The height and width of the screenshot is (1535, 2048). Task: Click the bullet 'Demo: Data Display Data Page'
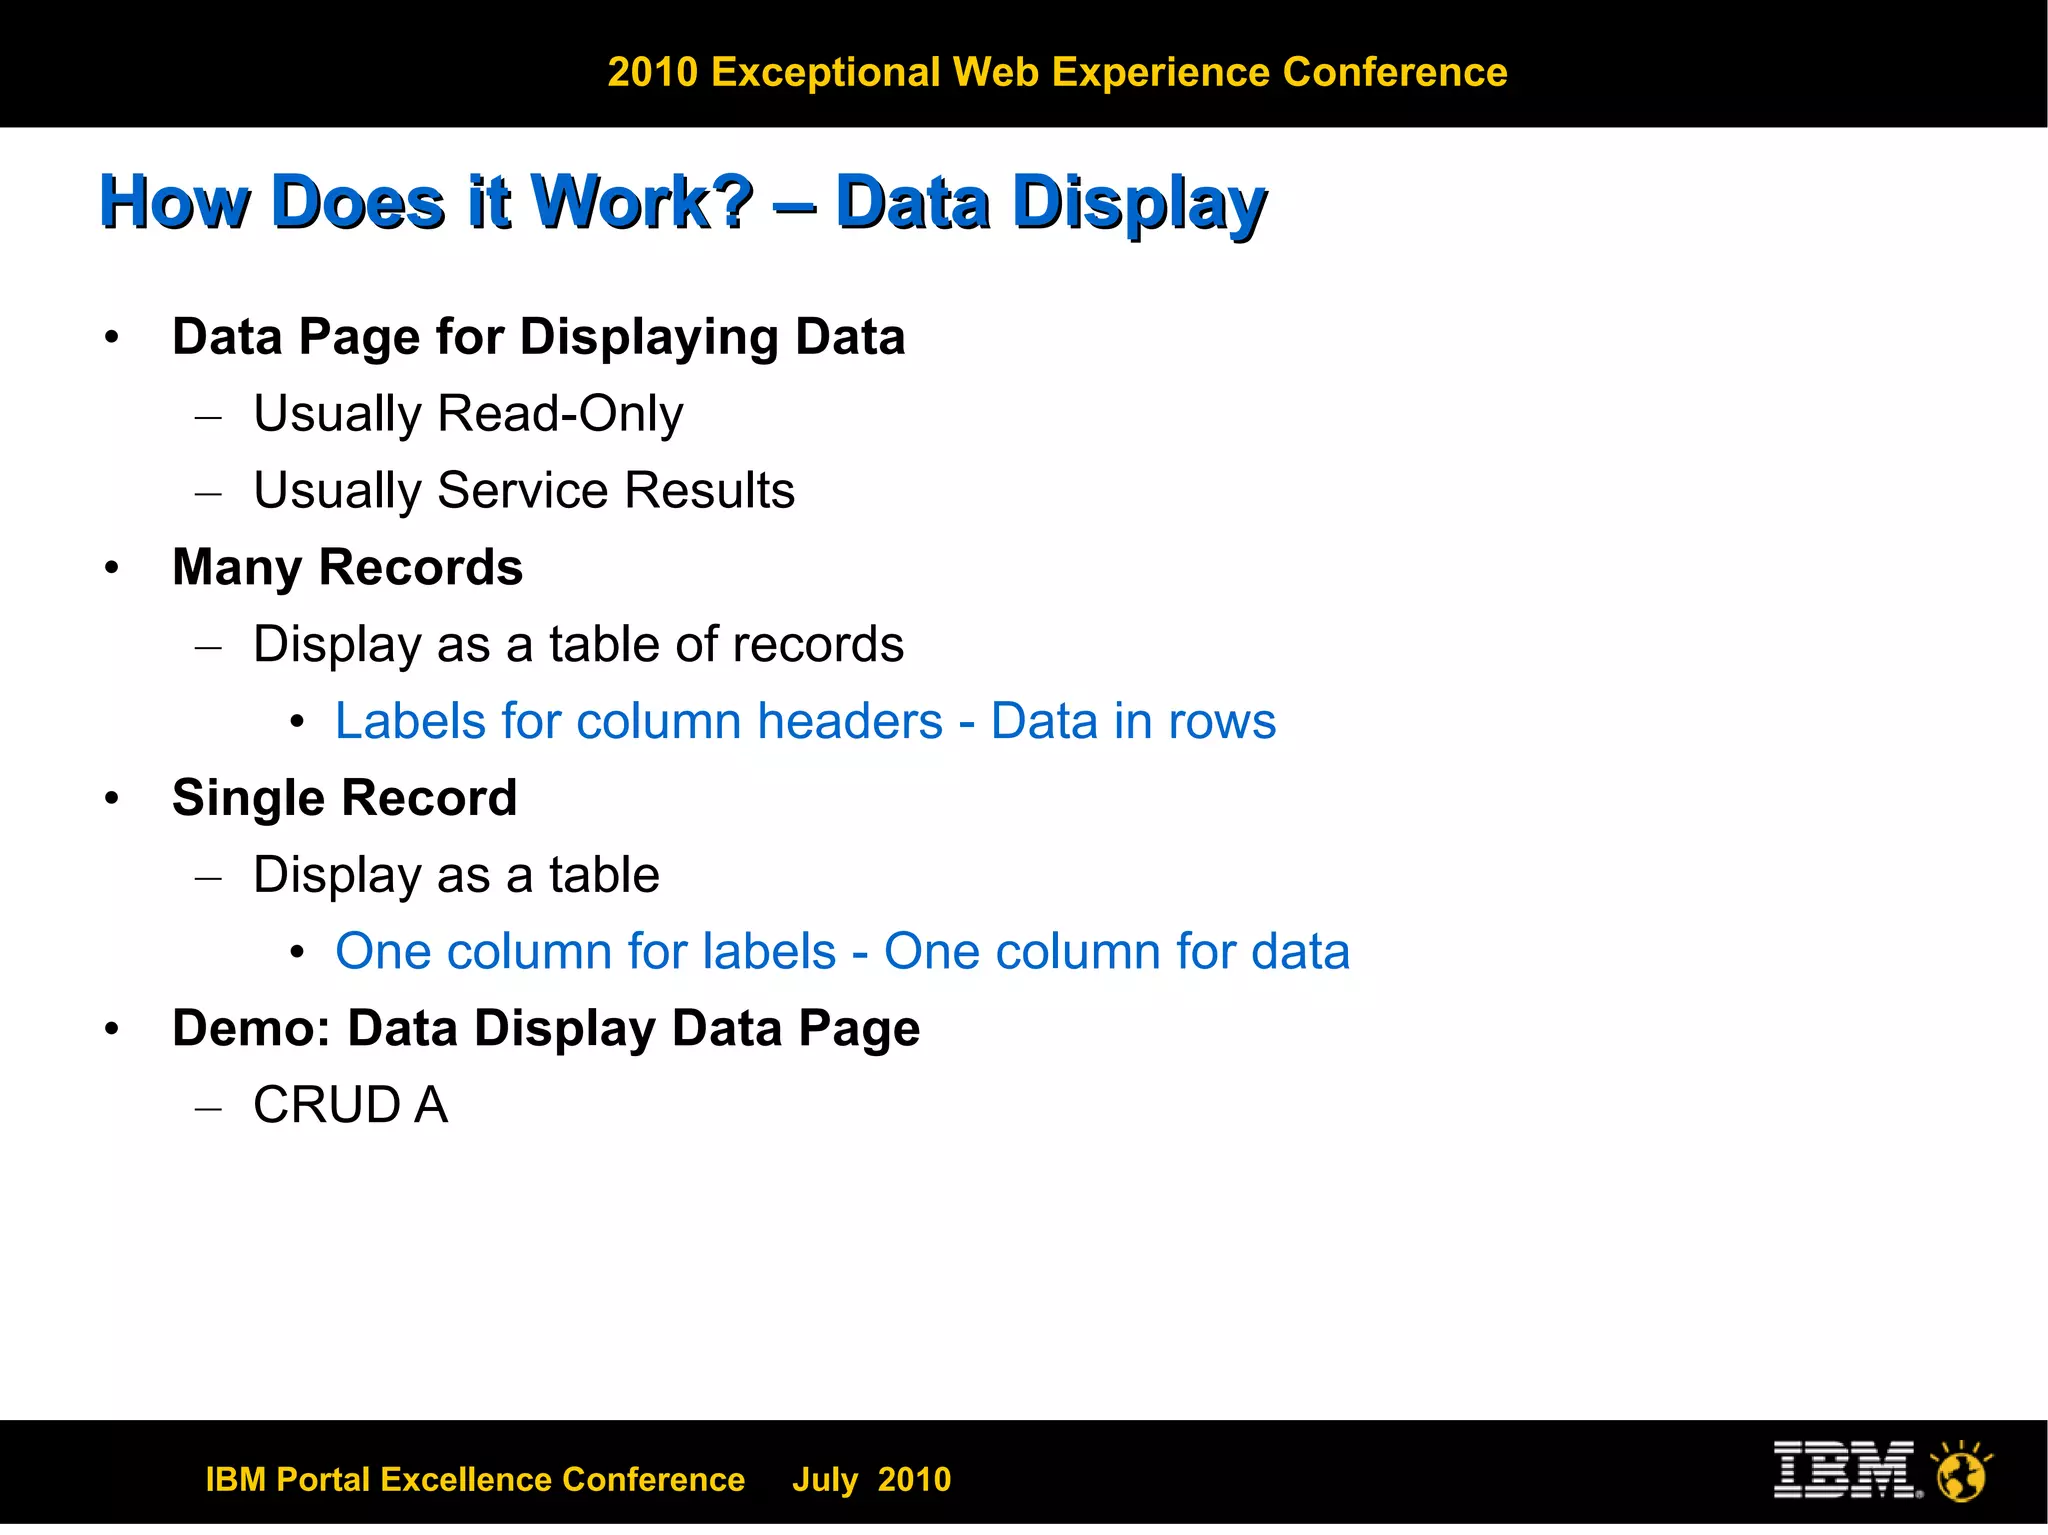click(x=546, y=1029)
